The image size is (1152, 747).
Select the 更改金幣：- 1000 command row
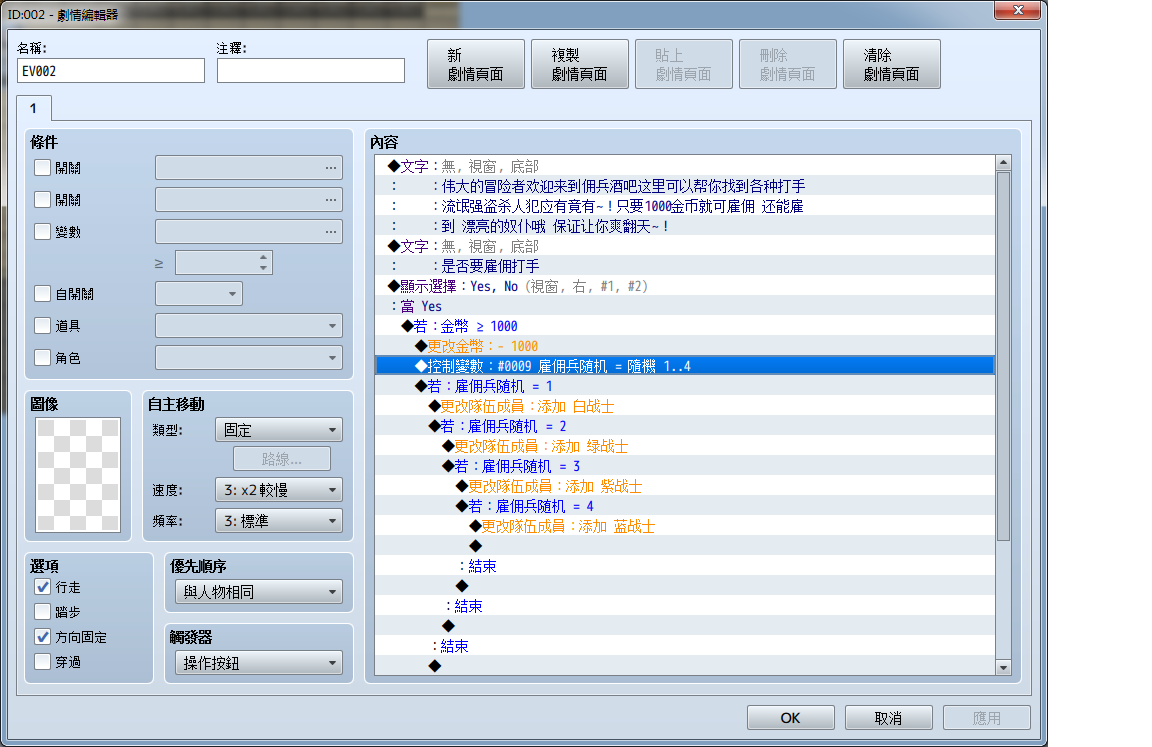pos(685,346)
